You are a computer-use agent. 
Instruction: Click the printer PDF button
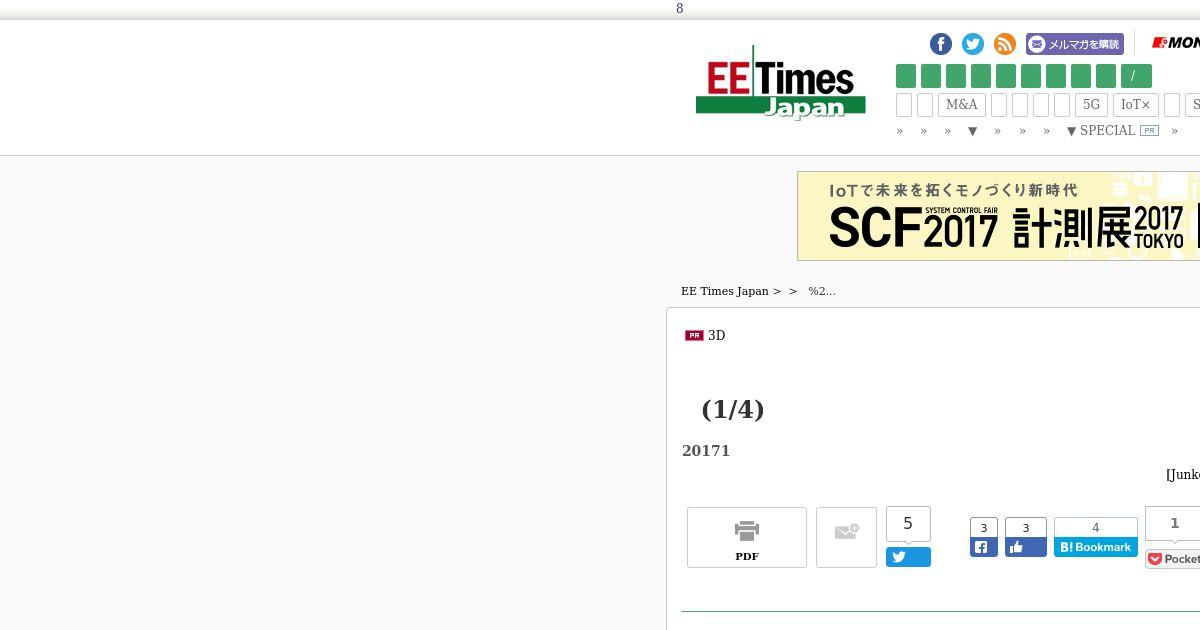click(747, 538)
